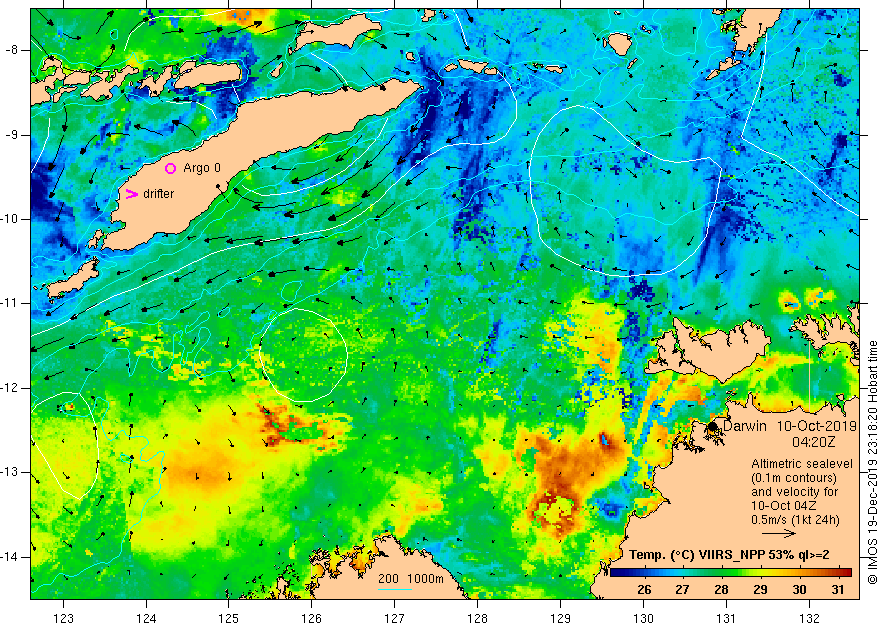Click the cyan bathymetry legend line sample
880x630 pixels.
coord(395,589)
